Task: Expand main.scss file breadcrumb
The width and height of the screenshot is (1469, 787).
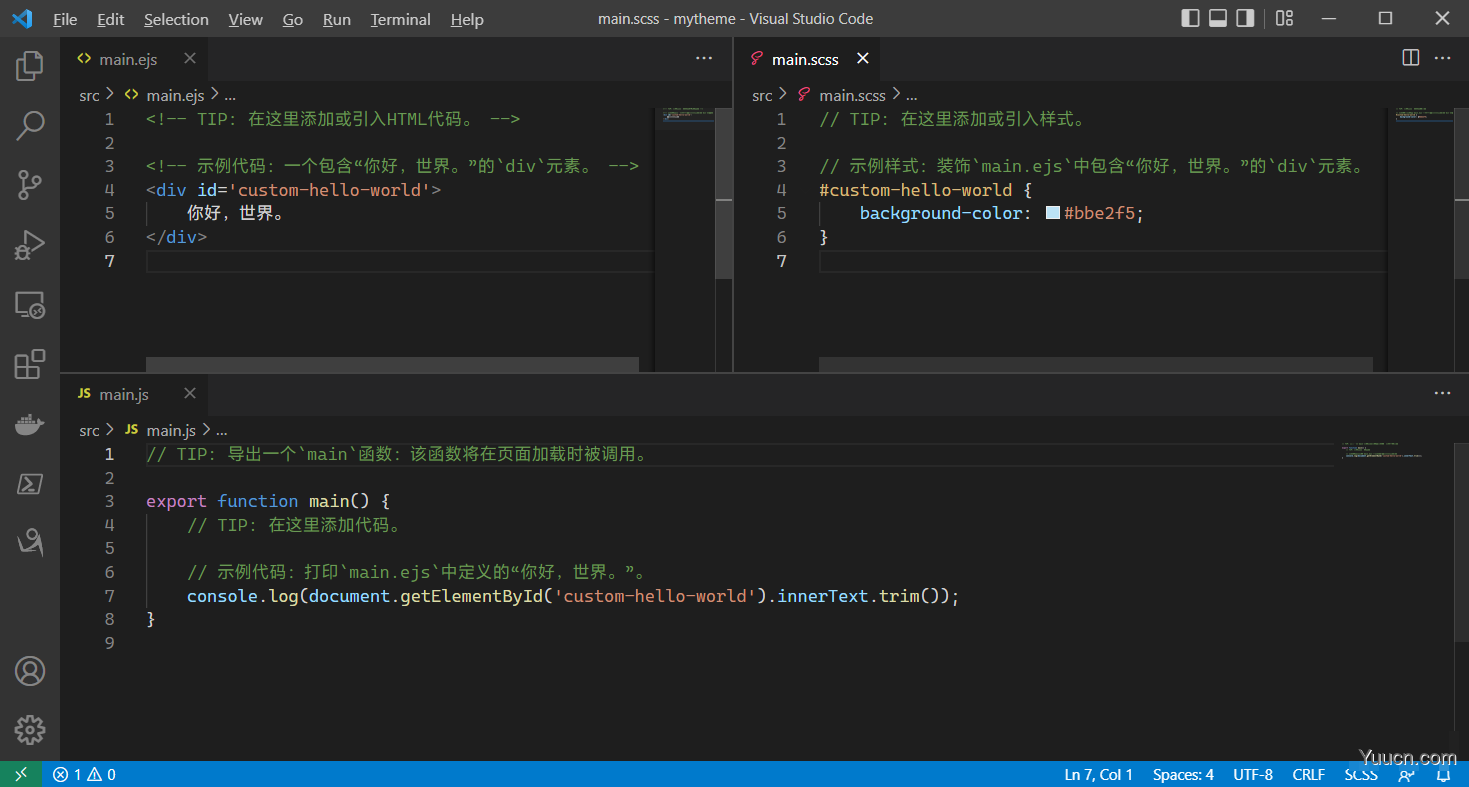Action: tap(852, 95)
